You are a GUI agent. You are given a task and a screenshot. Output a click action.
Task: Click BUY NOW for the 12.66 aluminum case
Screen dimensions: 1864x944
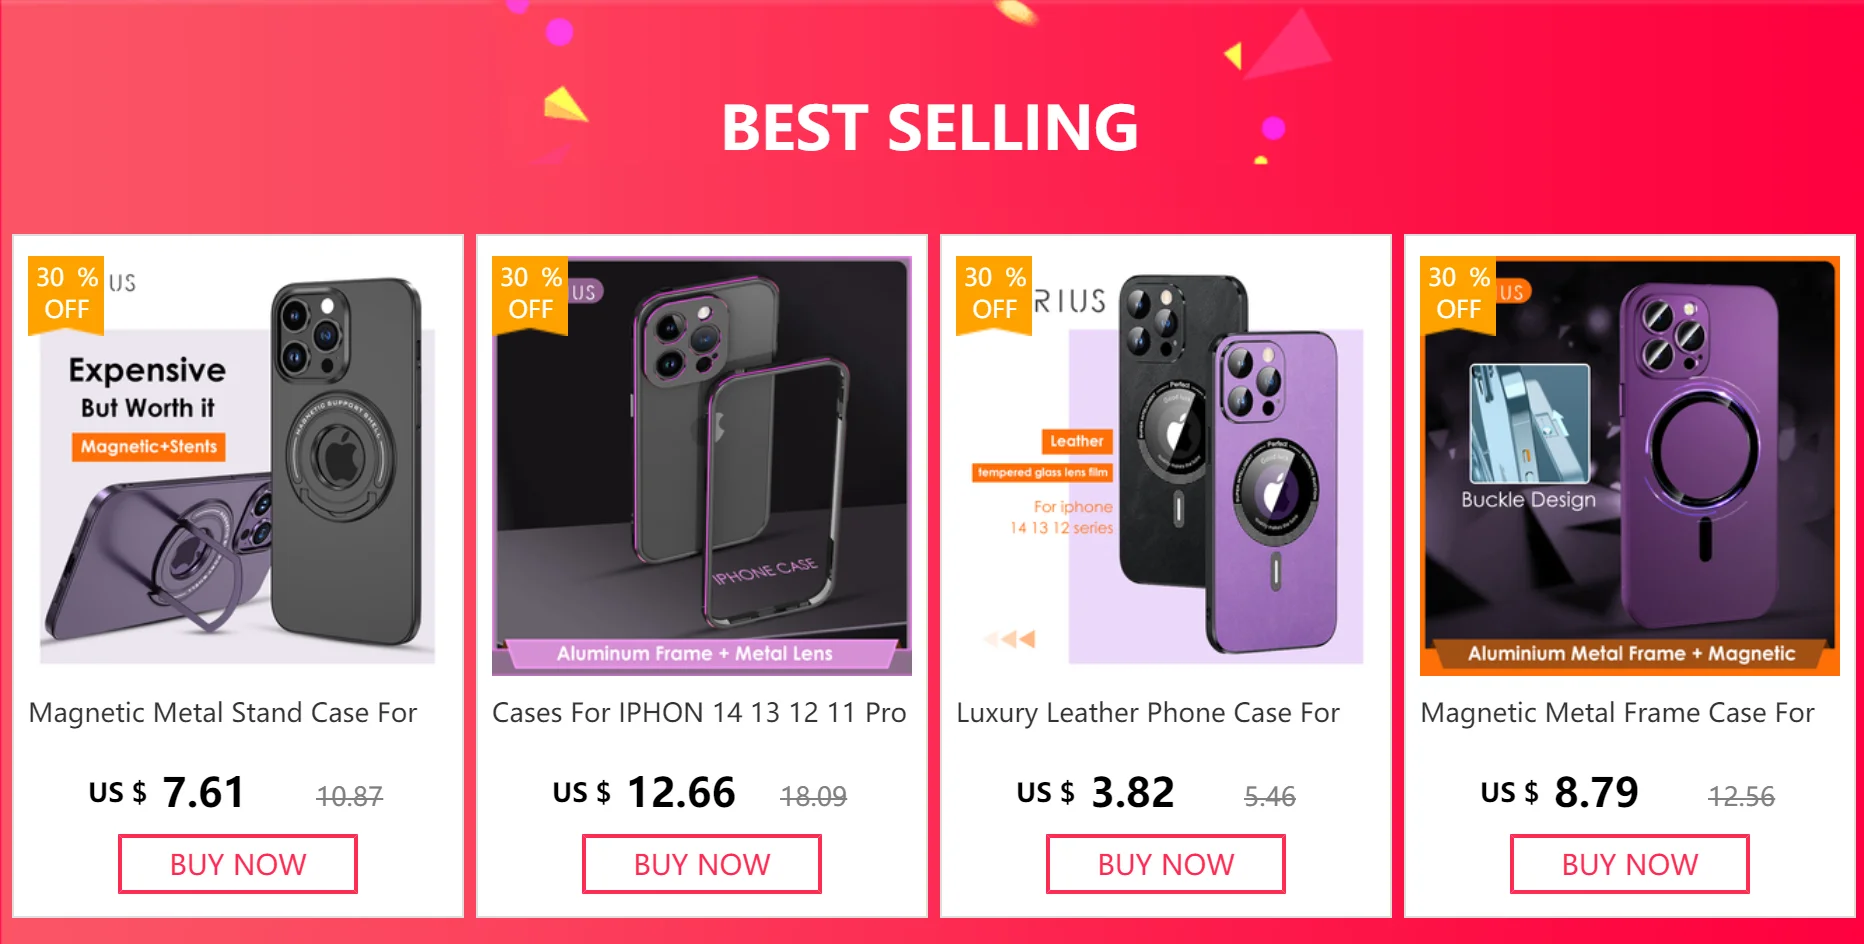[x=702, y=864]
